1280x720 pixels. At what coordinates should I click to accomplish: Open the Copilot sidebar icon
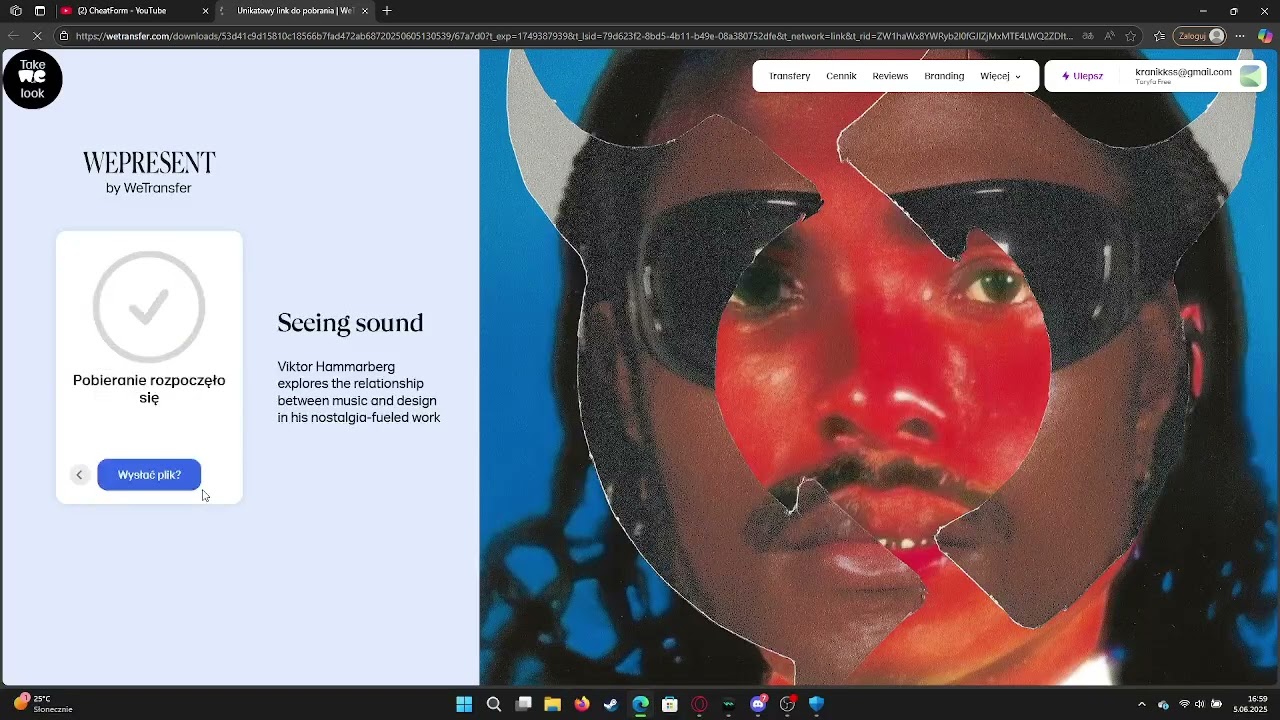coord(1265,36)
